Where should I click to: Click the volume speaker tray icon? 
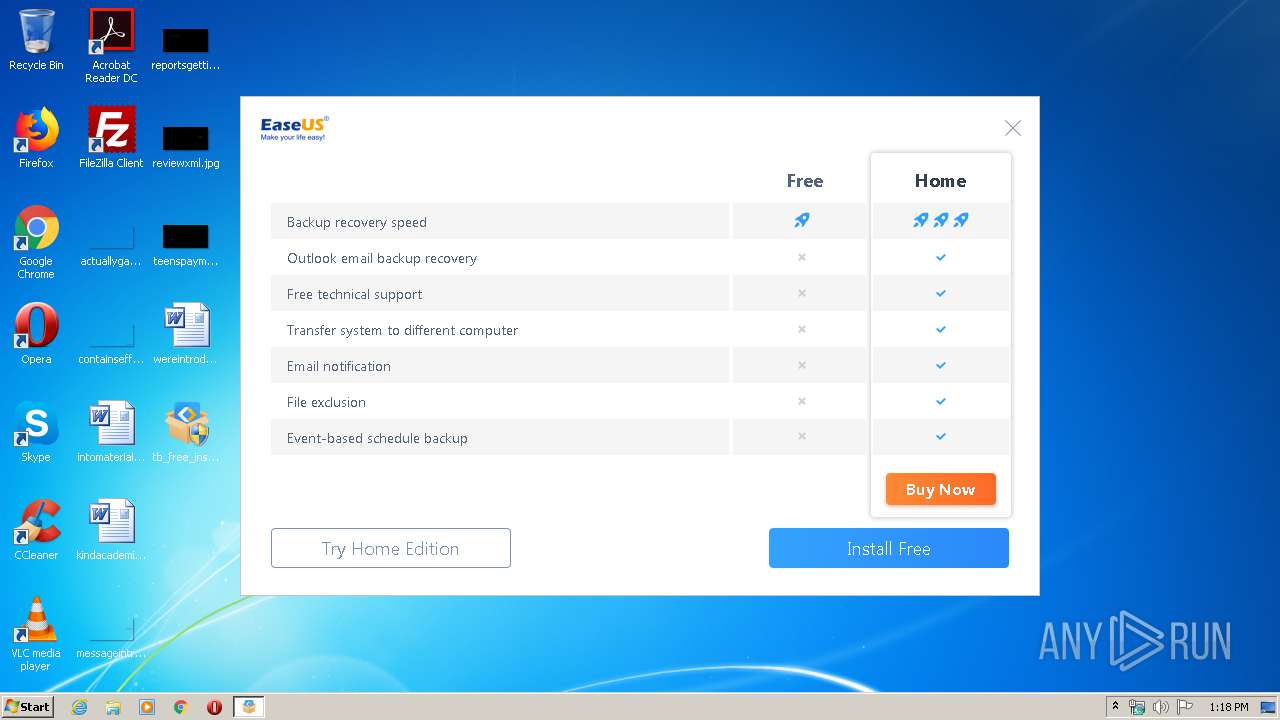(1161, 707)
